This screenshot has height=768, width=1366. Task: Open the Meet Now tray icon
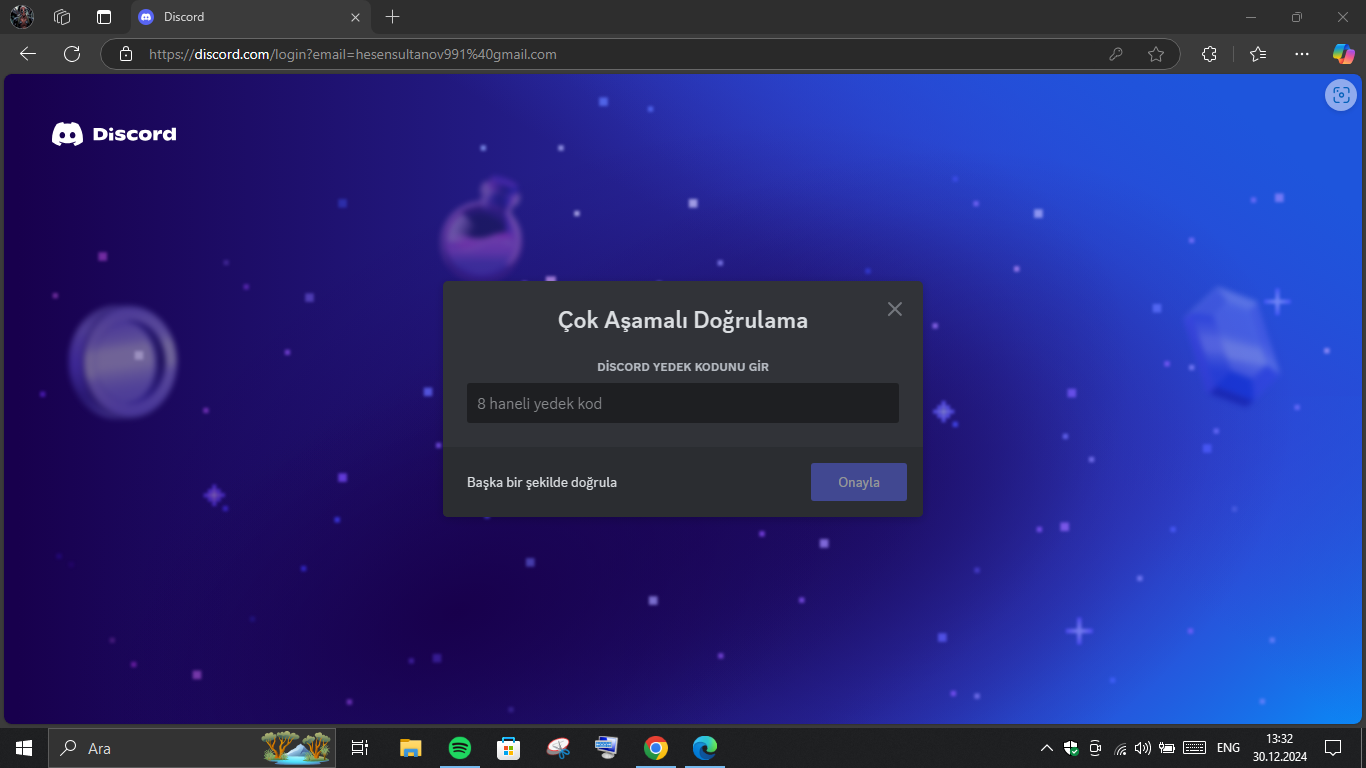(x=1096, y=748)
